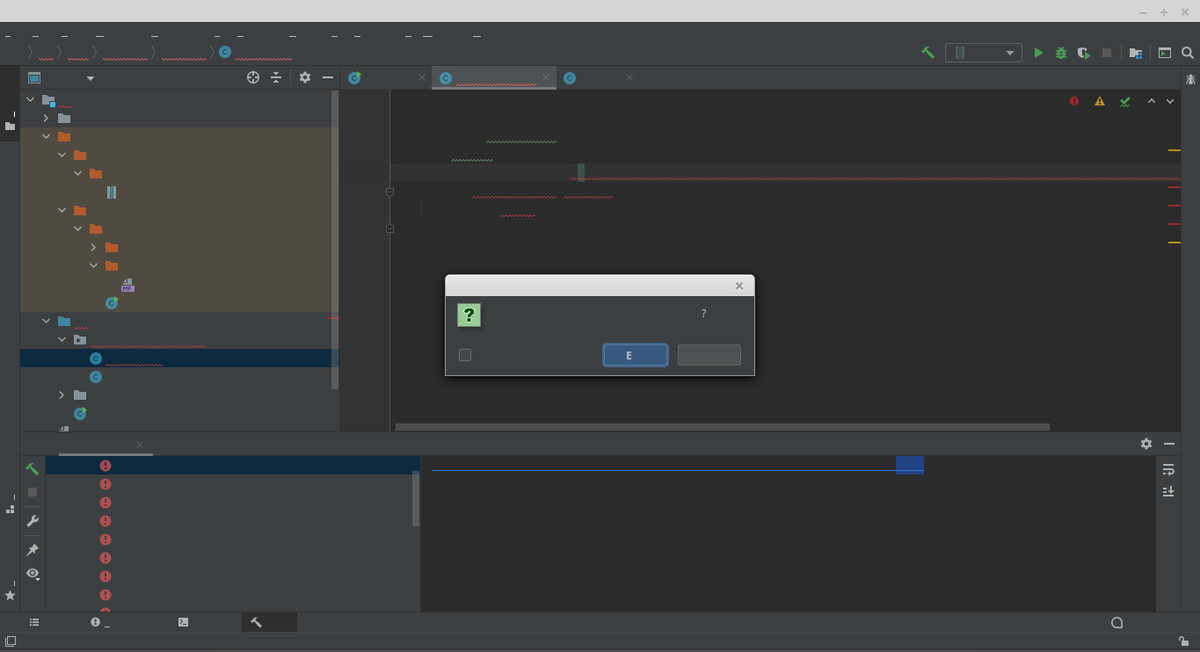Click the underlined blue link in the build output

pyautogui.click(x=664, y=466)
